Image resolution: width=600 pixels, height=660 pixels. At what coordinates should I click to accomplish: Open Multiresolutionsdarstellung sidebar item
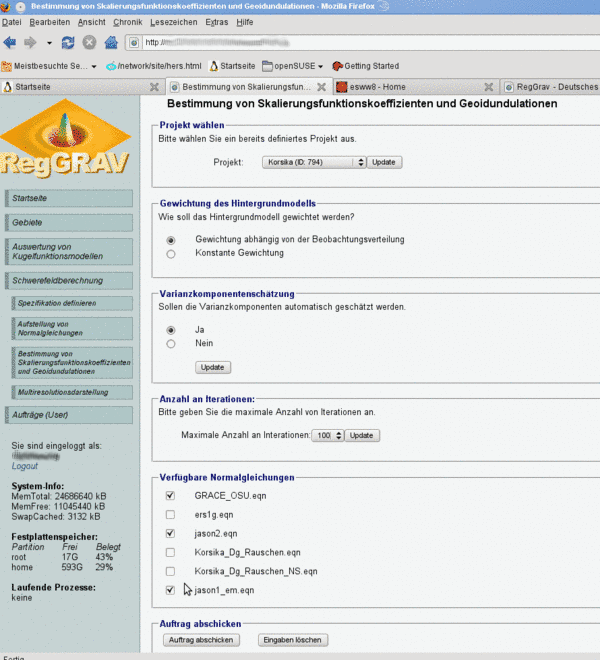[72, 392]
